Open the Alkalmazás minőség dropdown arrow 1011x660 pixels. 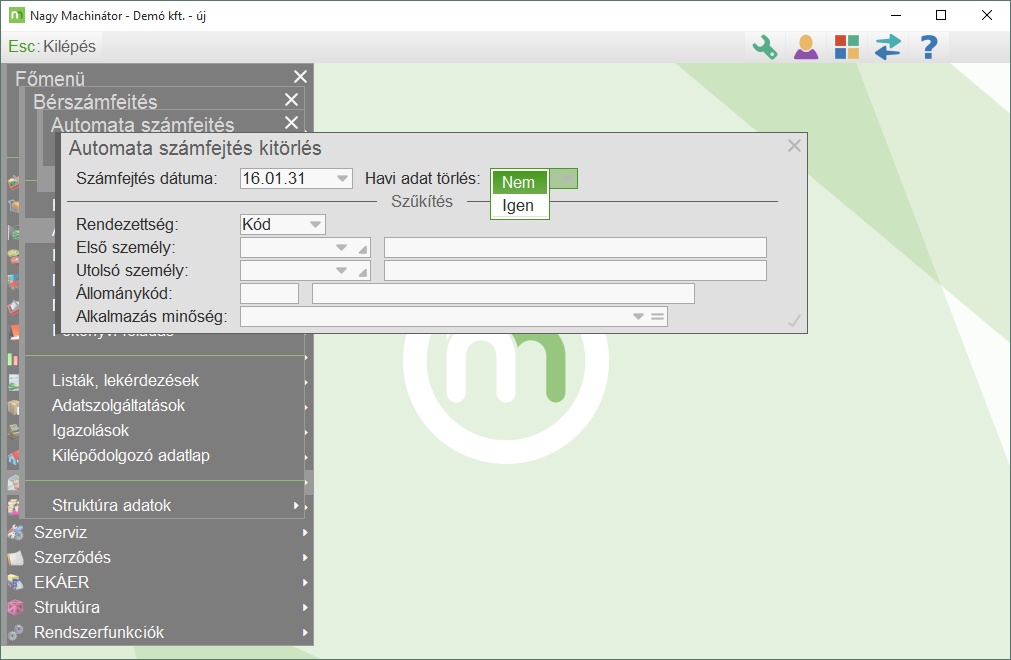tap(638, 316)
